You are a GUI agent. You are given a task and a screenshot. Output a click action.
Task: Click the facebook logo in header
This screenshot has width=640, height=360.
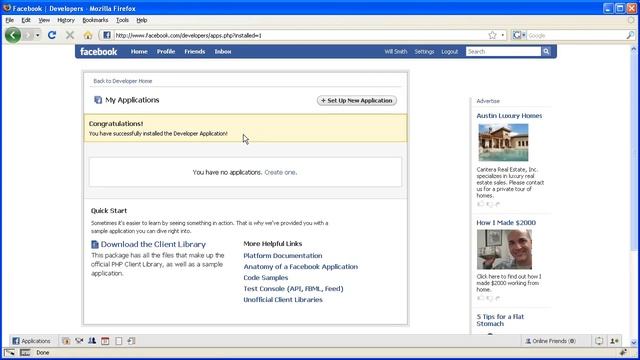(98, 51)
